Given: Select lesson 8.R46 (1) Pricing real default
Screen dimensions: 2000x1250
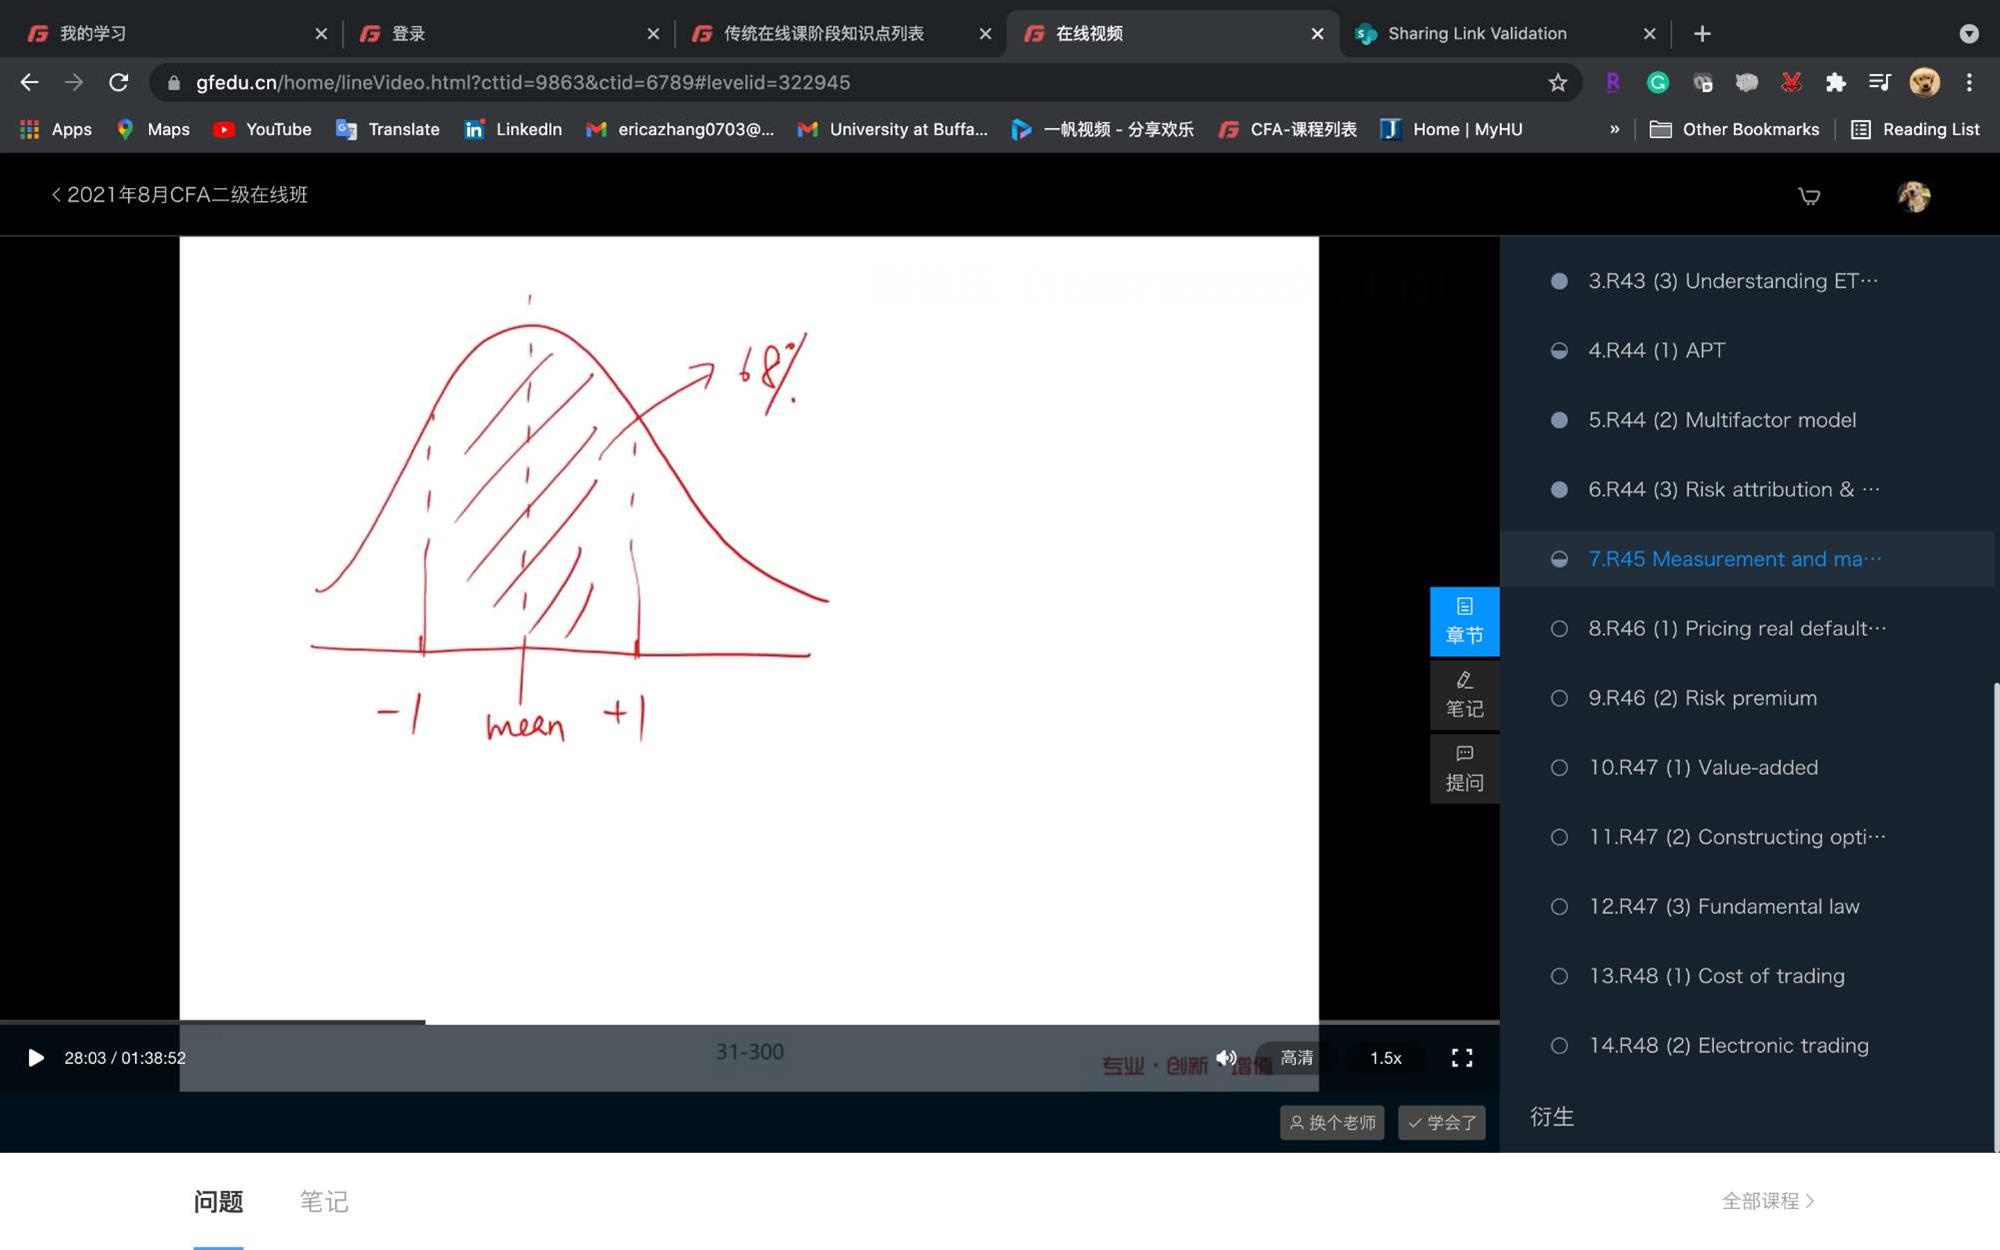Looking at the screenshot, I should [1736, 628].
